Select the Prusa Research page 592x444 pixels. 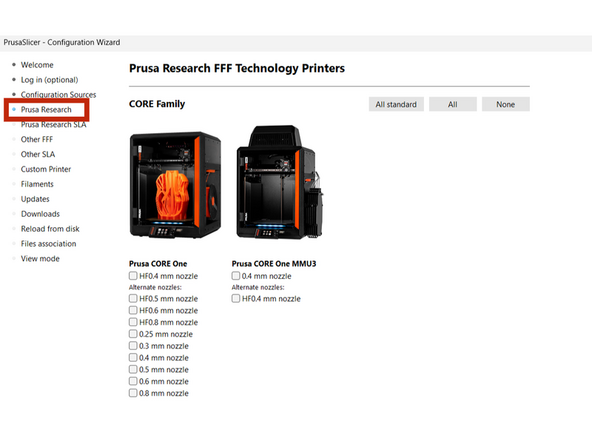46,109
